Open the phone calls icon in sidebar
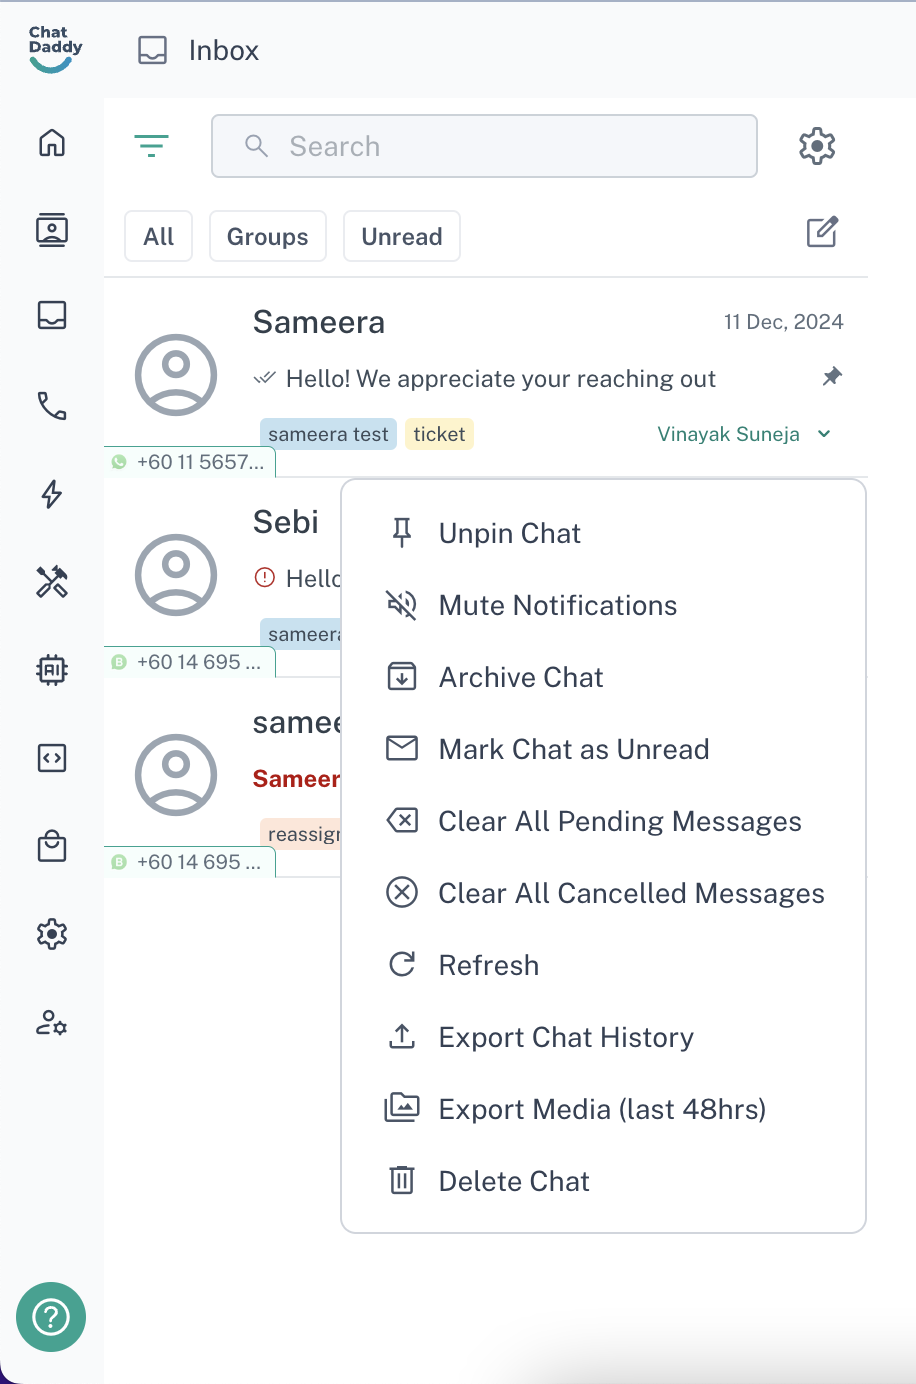The image size is (916, 1384). pos(52,405)
